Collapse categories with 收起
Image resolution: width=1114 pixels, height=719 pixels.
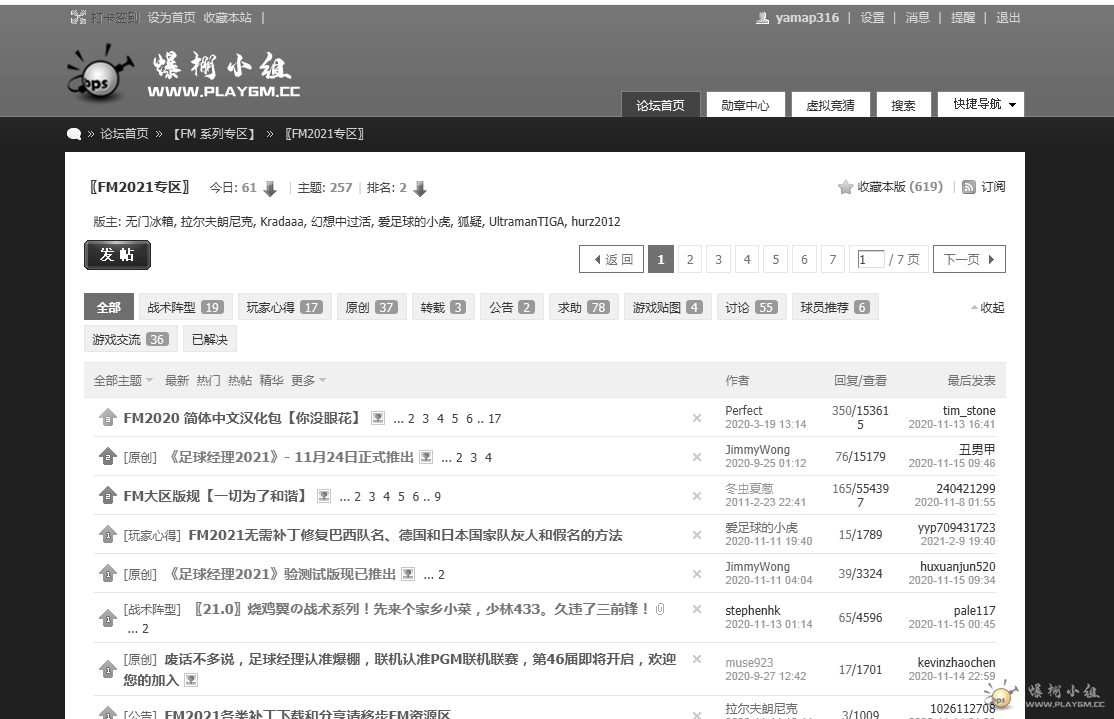coord(988,308)
